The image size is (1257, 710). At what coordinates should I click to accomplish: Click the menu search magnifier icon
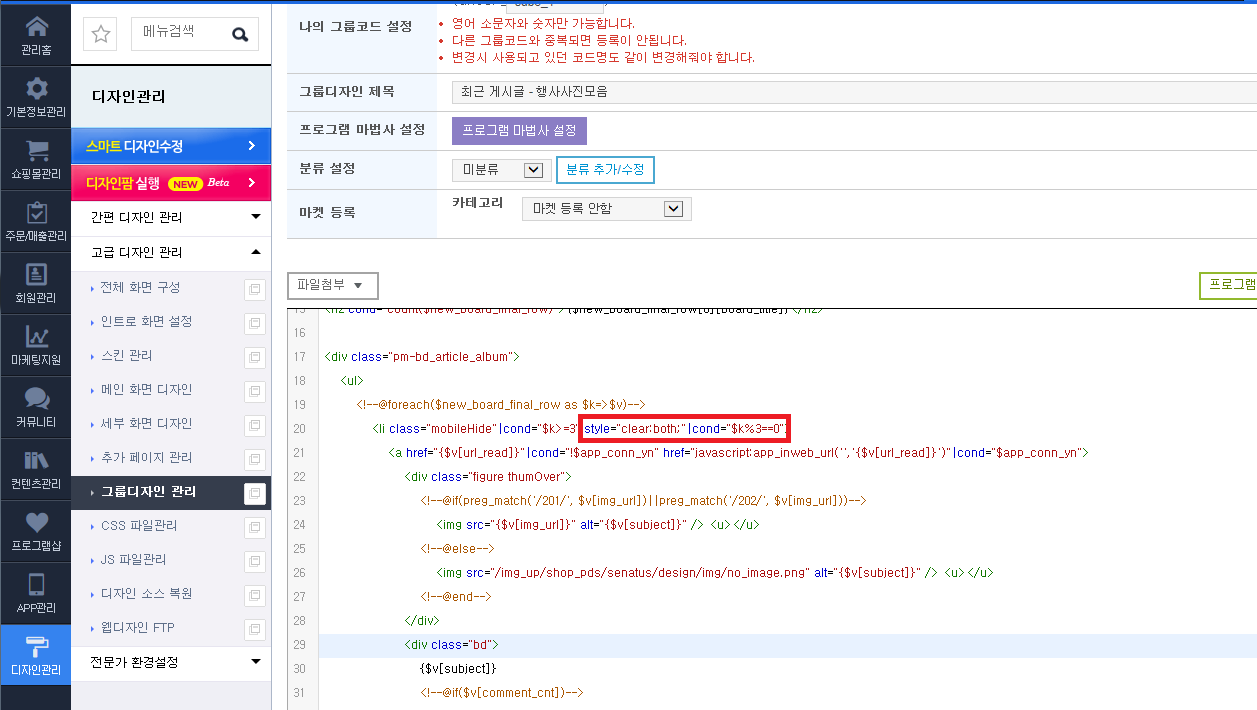coord(240,34)
